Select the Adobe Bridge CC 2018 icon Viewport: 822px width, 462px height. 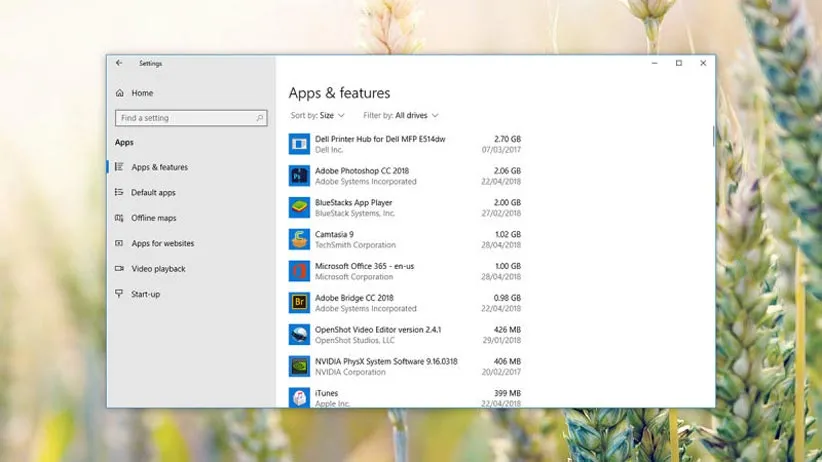click(299, 302)
